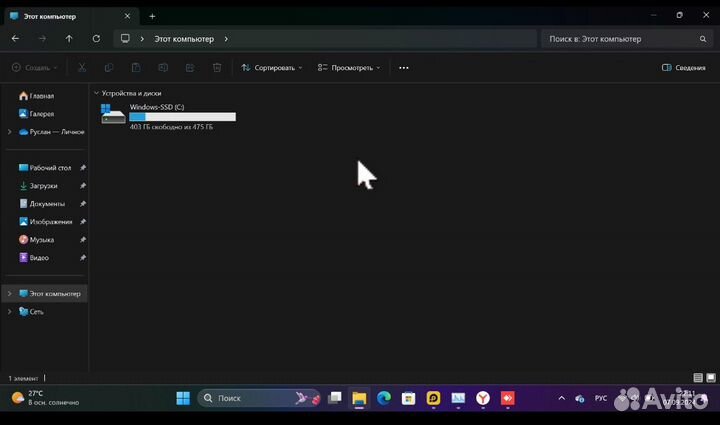
Task: Click the Paste clipboard icon
Action: click(136, 67)
